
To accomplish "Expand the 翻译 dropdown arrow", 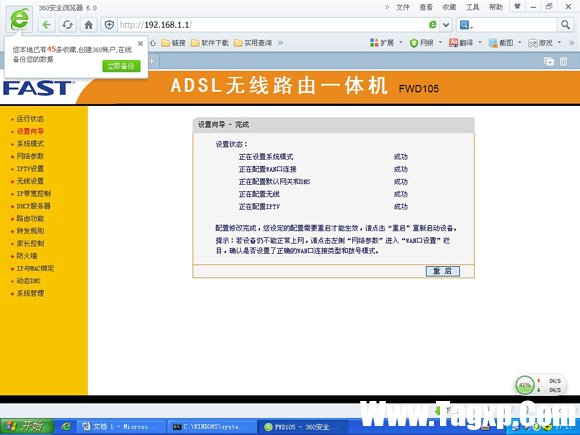I will point(480,43).
